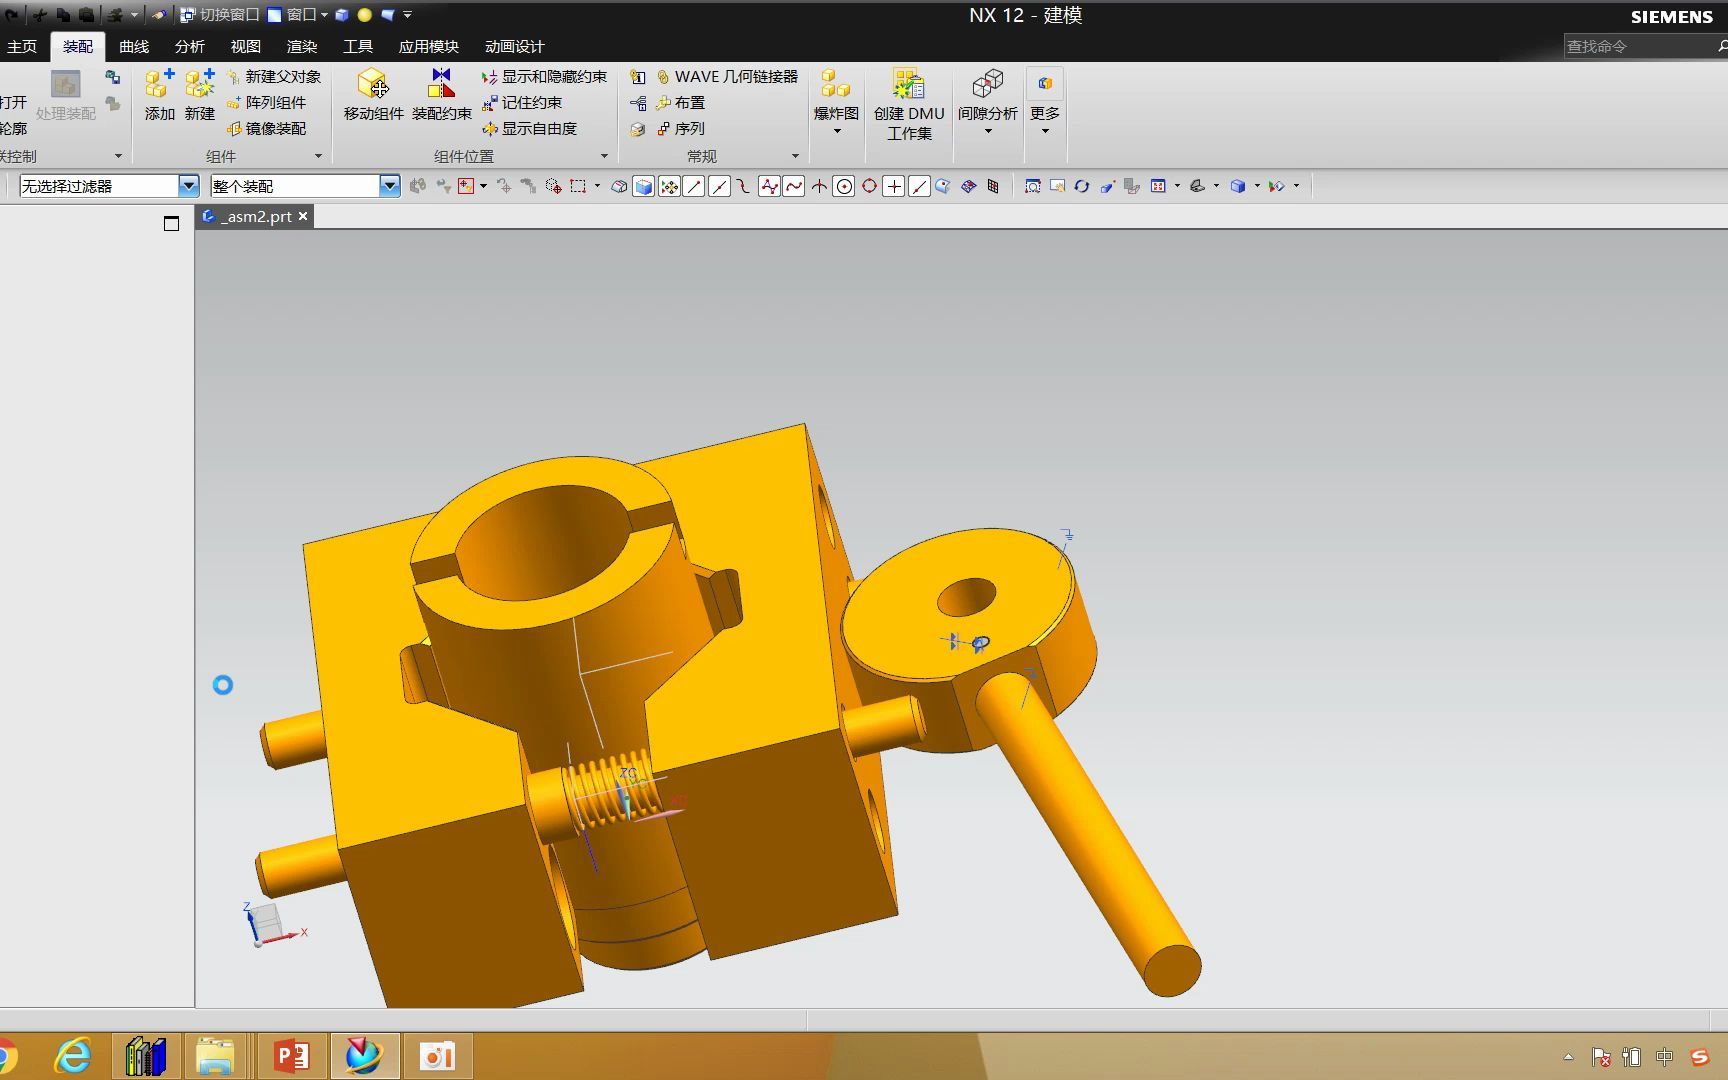Open PowerPoint from the Windows taskbar
The width and height of the screenshot is (1728, 1080).
pos(292,1056)
